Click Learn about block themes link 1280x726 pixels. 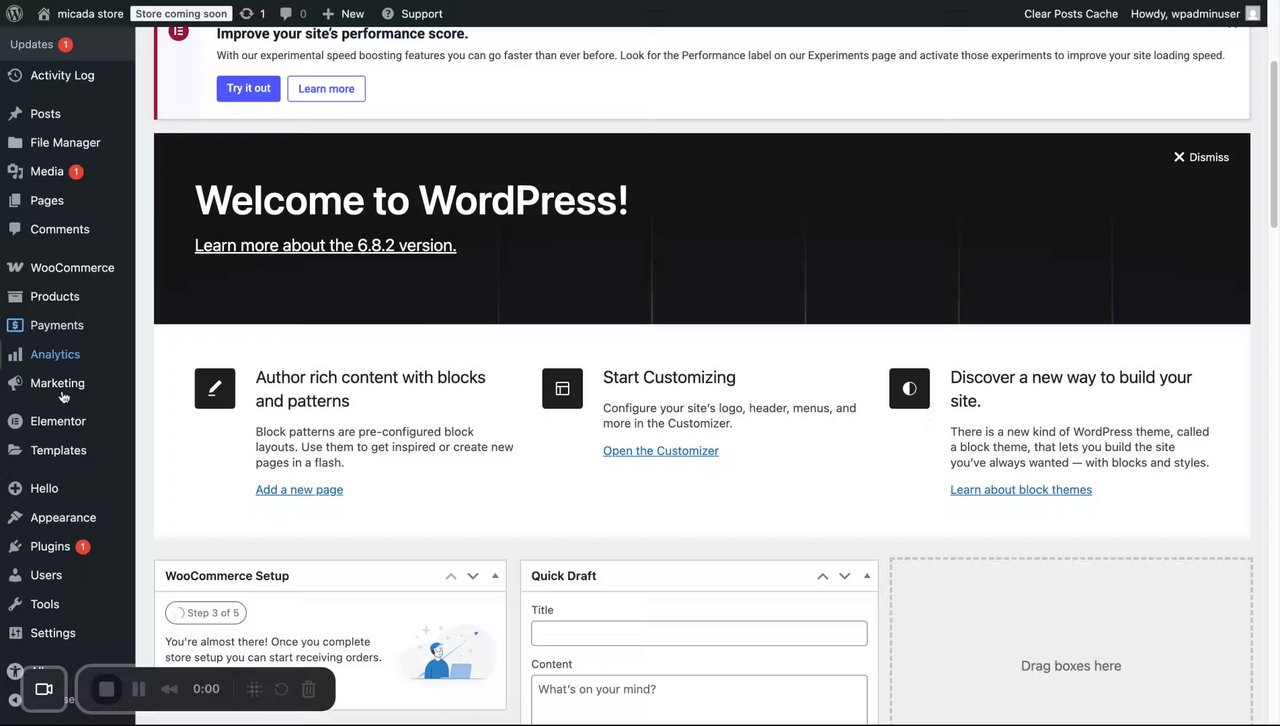click(1021, 489)
